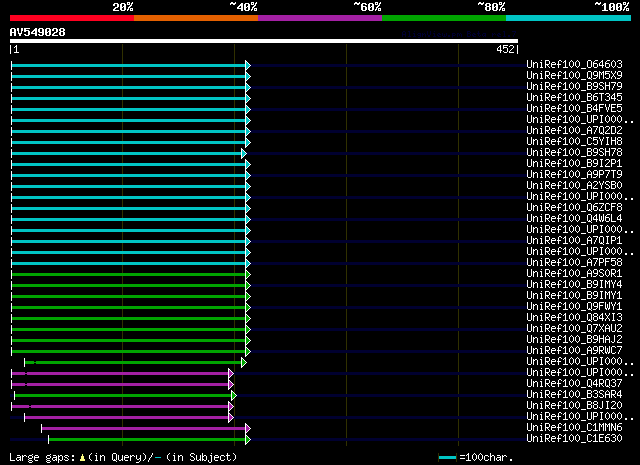Click the cyan alignment bar of UniRef100_B9SH78
The width and height of the screenshot is (640, 465).
click(127, 154)
